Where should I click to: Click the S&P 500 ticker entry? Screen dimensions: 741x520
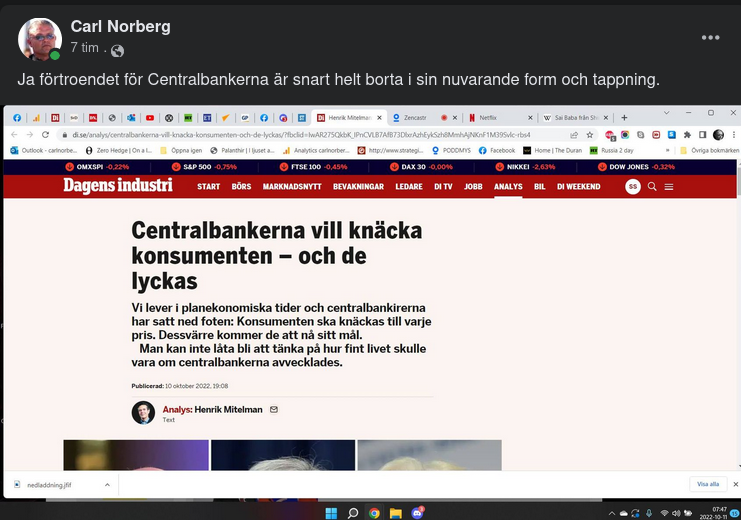204,167
